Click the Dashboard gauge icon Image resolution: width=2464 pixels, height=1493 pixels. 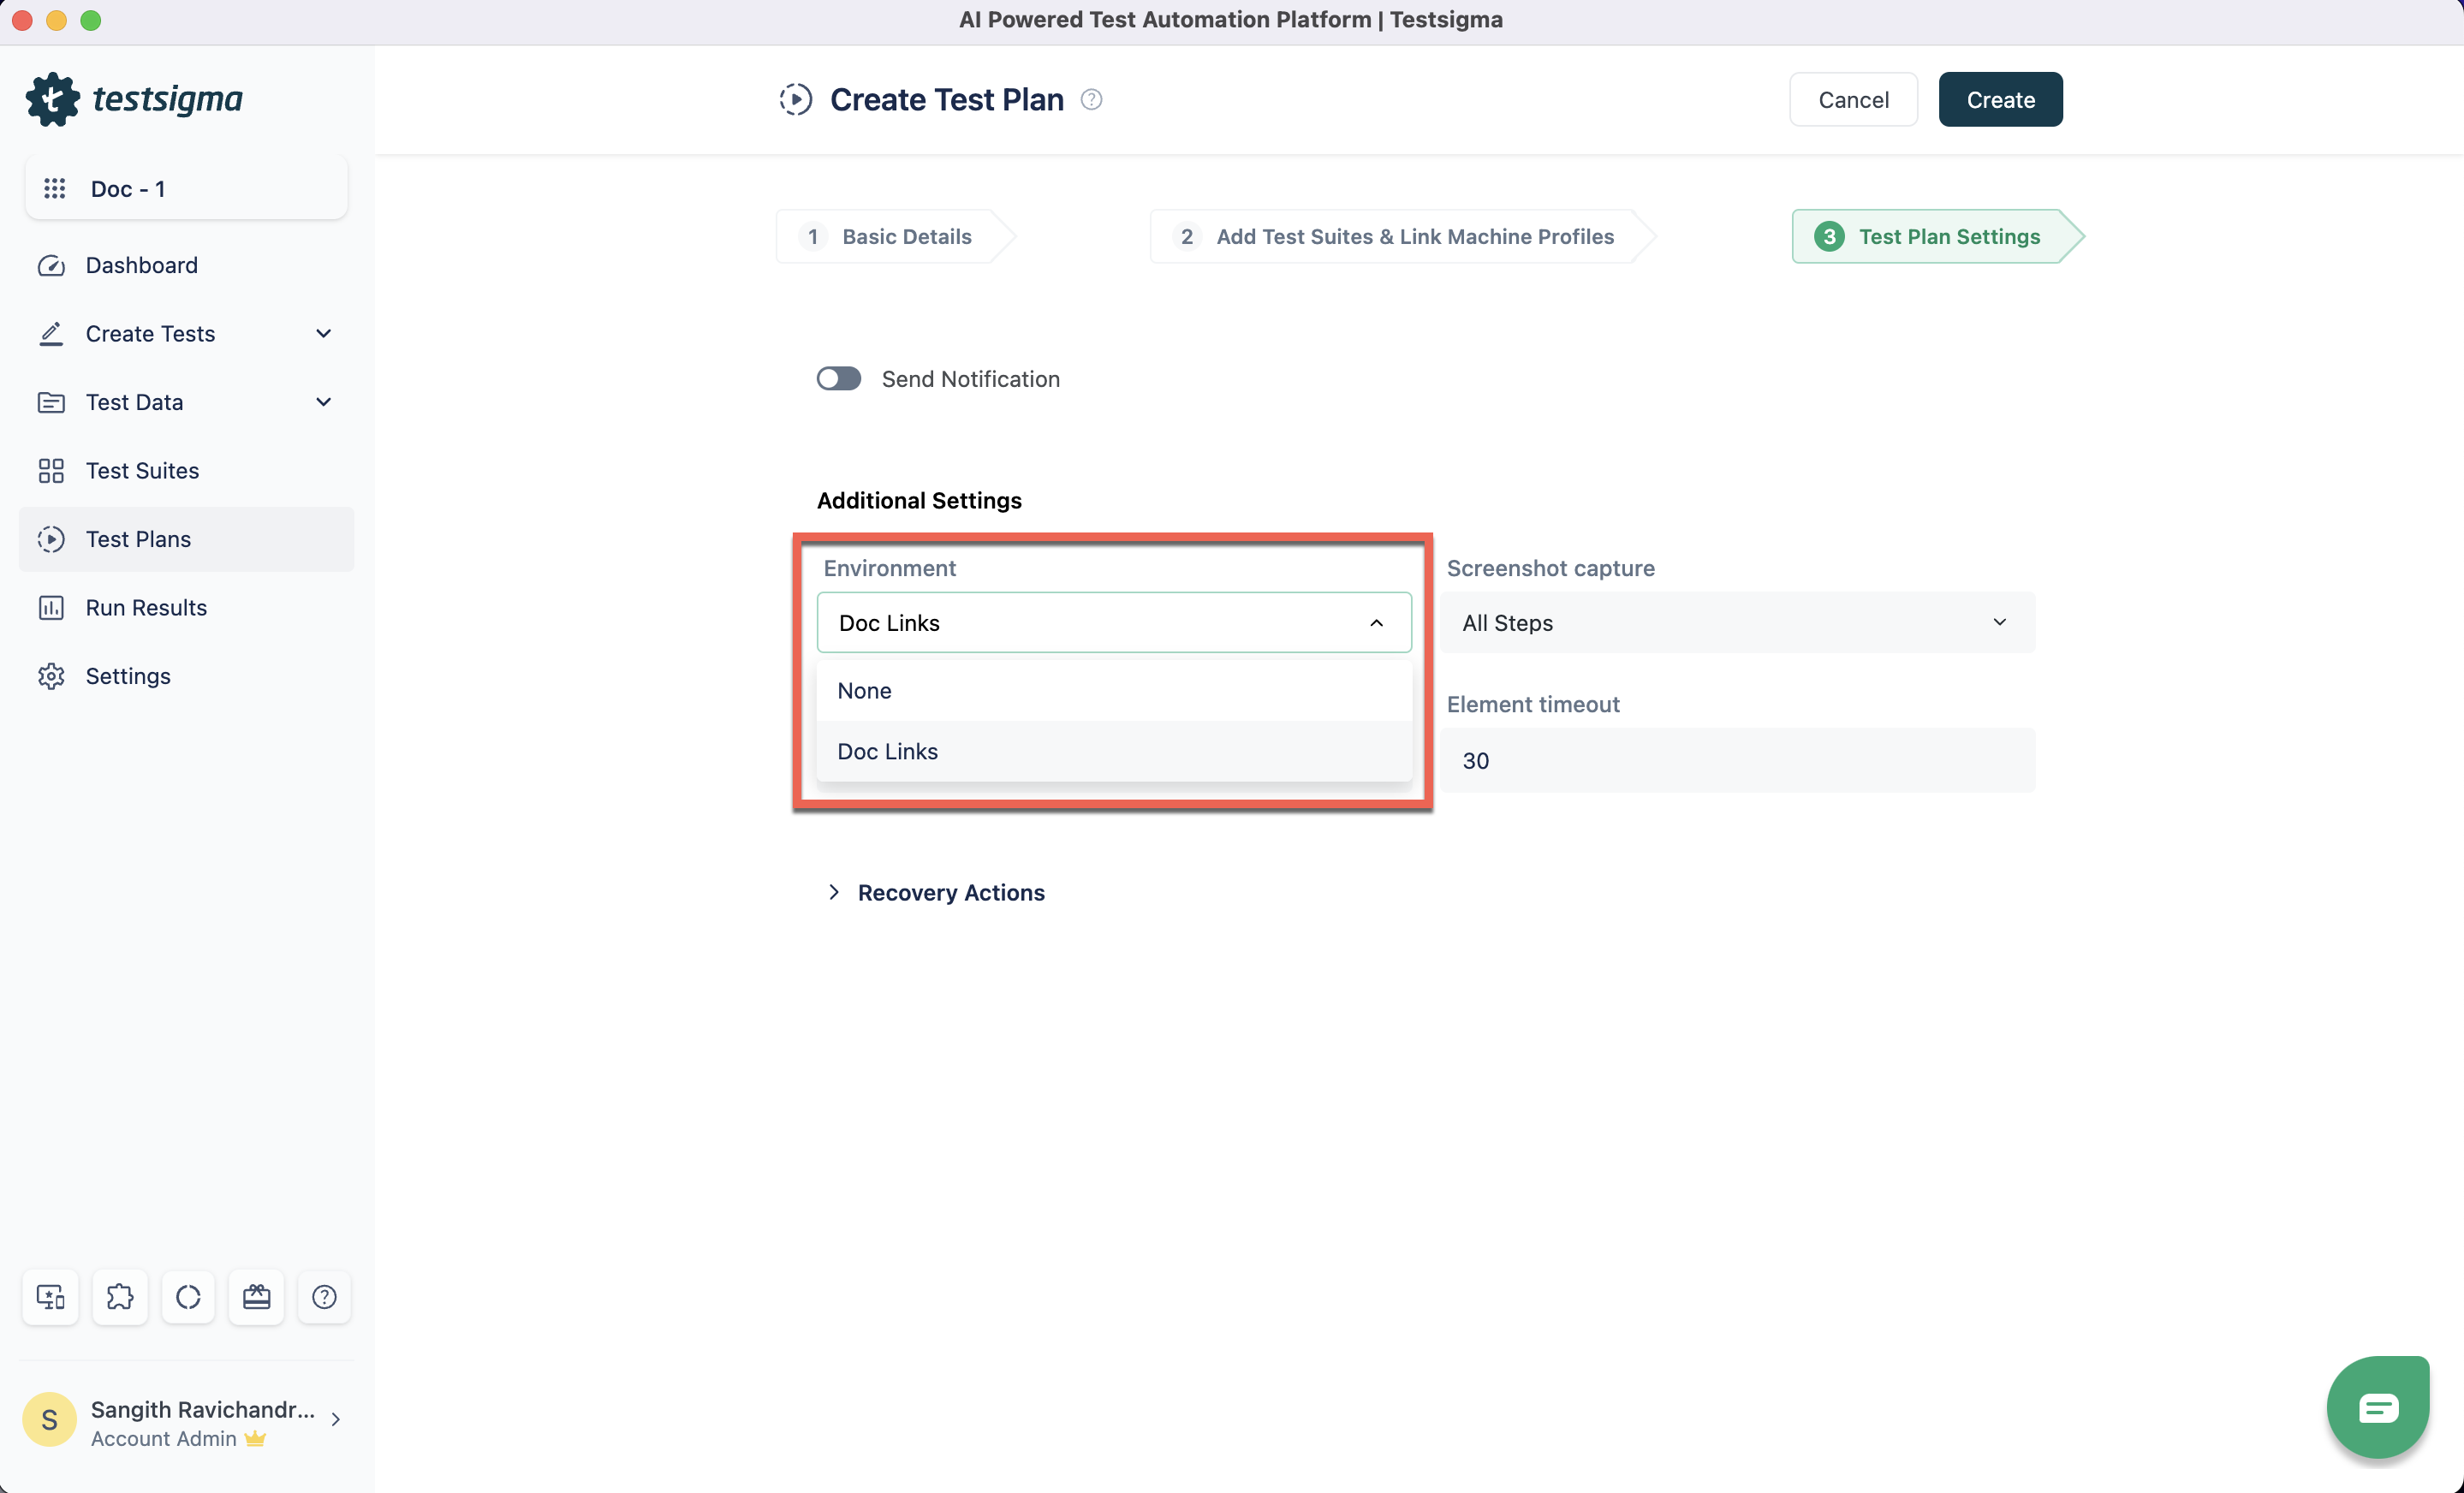(x=51, y=265)
